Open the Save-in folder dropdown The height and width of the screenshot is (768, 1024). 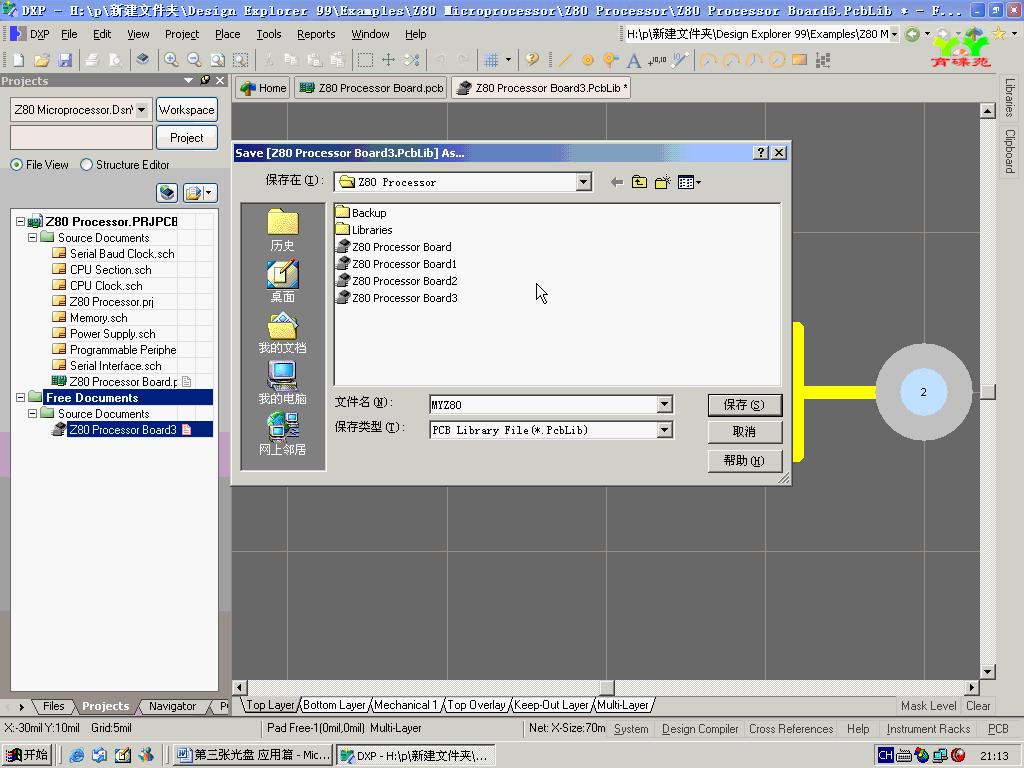click(584, 182)
